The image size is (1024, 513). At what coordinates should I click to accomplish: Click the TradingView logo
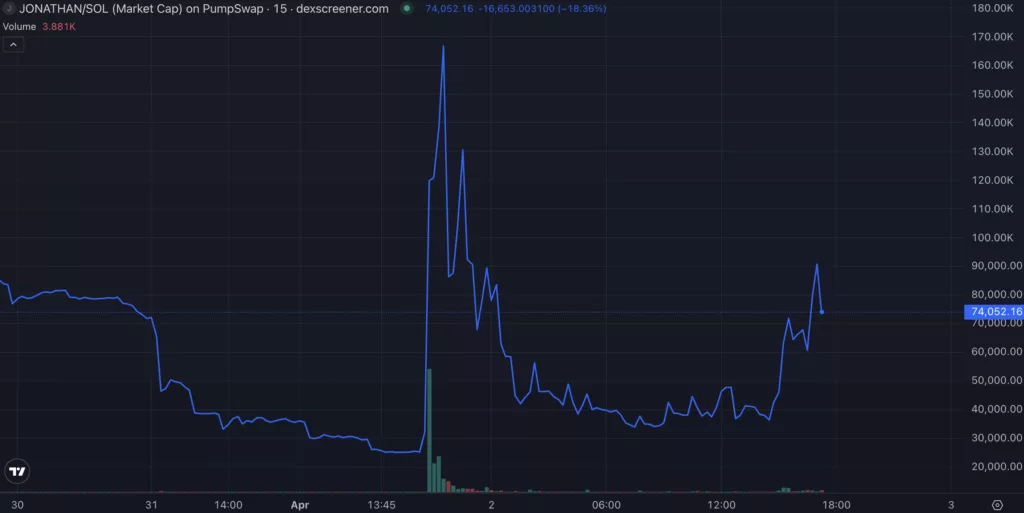point(17,471)
